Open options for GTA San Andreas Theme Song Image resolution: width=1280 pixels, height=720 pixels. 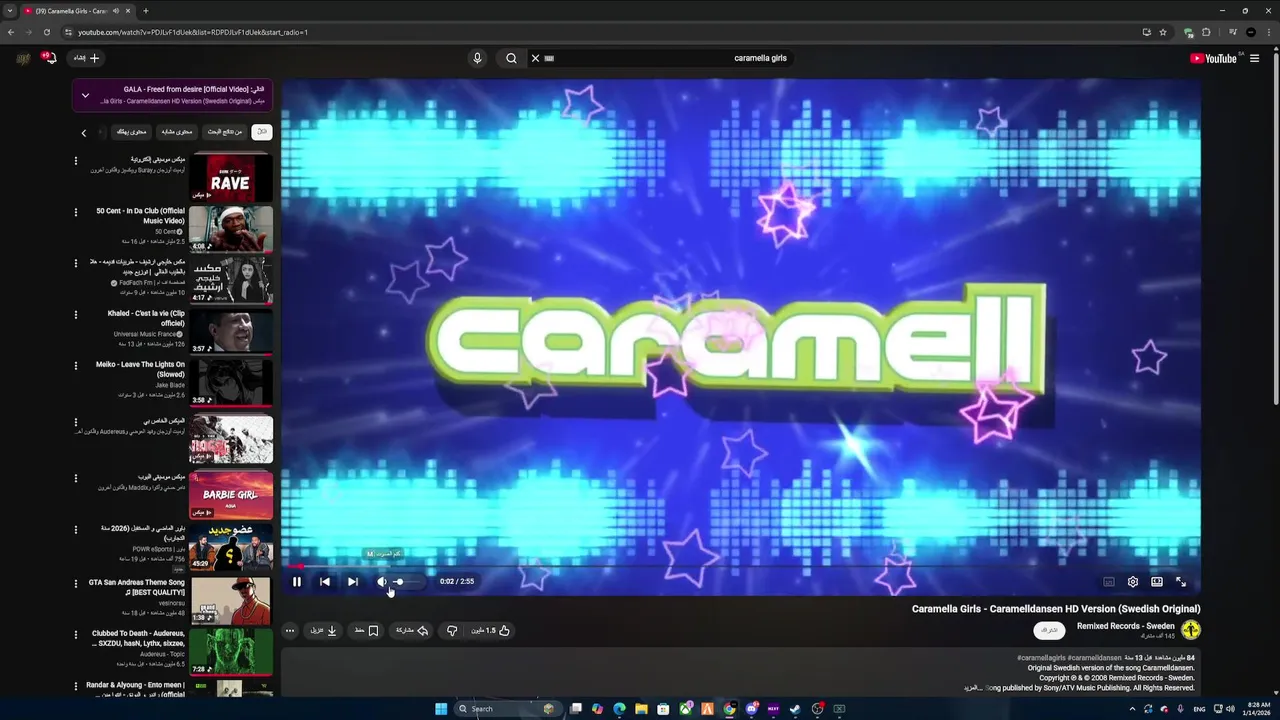coord(76,583)
